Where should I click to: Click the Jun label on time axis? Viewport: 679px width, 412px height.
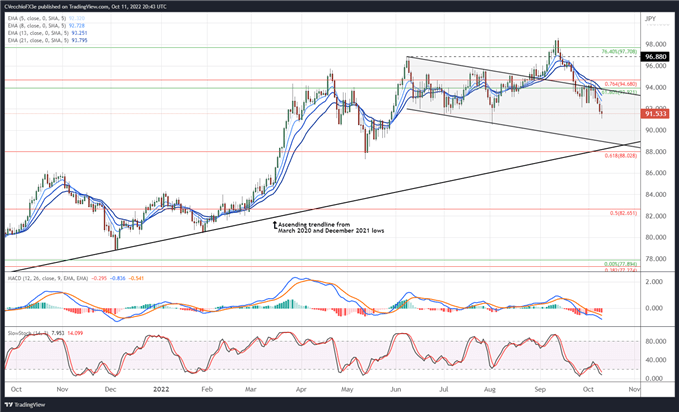[396, 389]
